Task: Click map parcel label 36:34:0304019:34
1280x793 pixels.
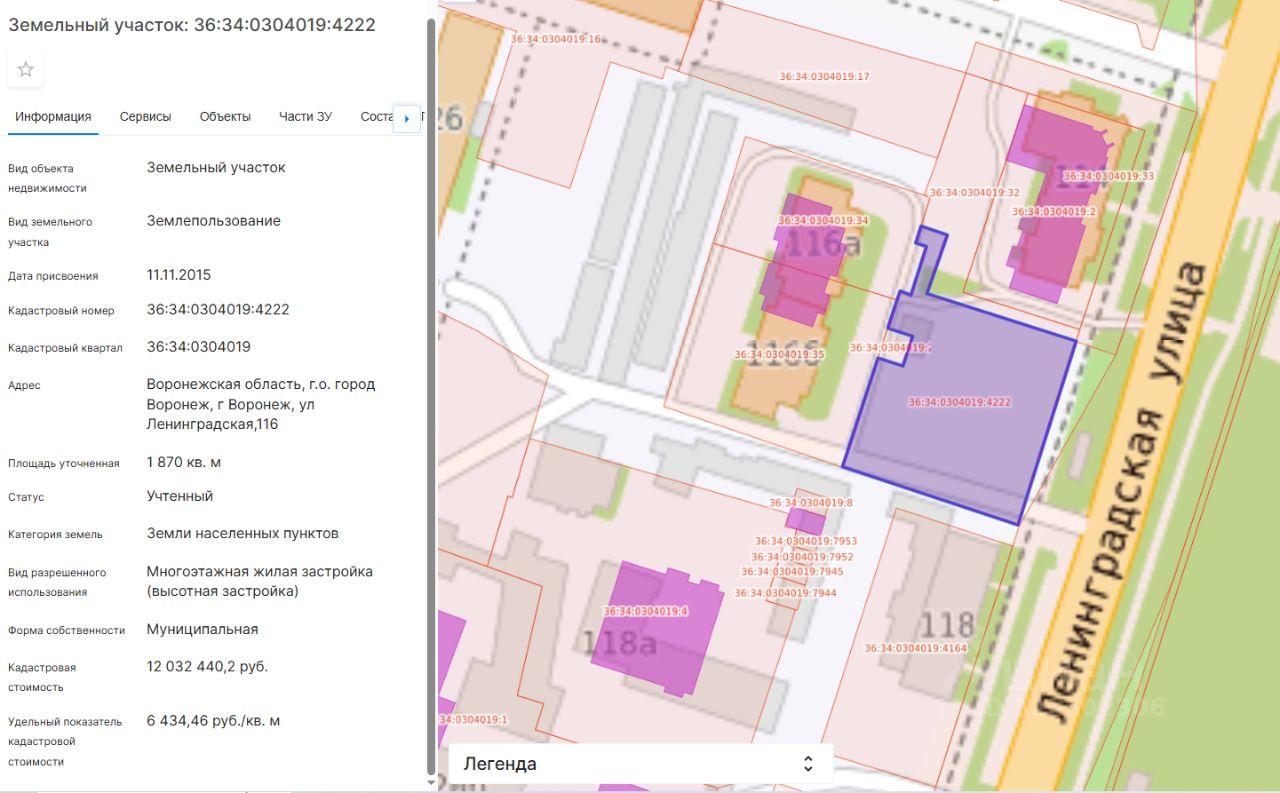Action: click(x=823, y=220)
